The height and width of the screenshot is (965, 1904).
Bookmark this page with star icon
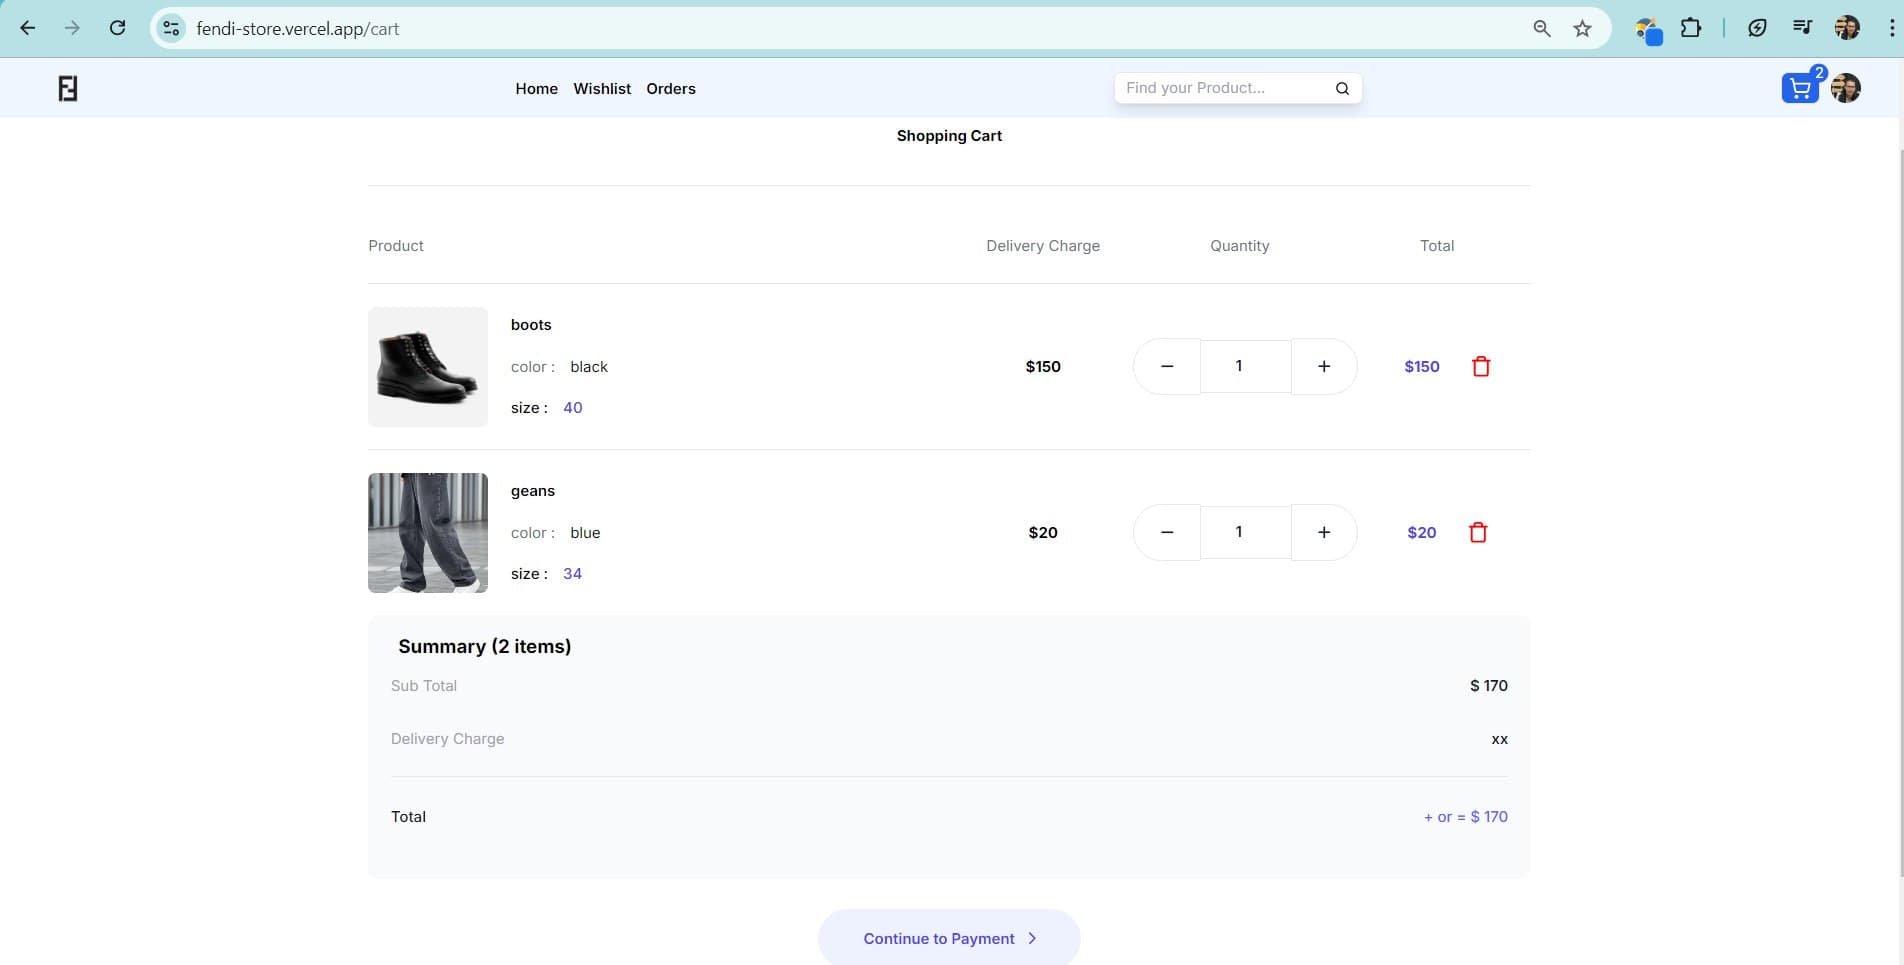point(1582,29)
